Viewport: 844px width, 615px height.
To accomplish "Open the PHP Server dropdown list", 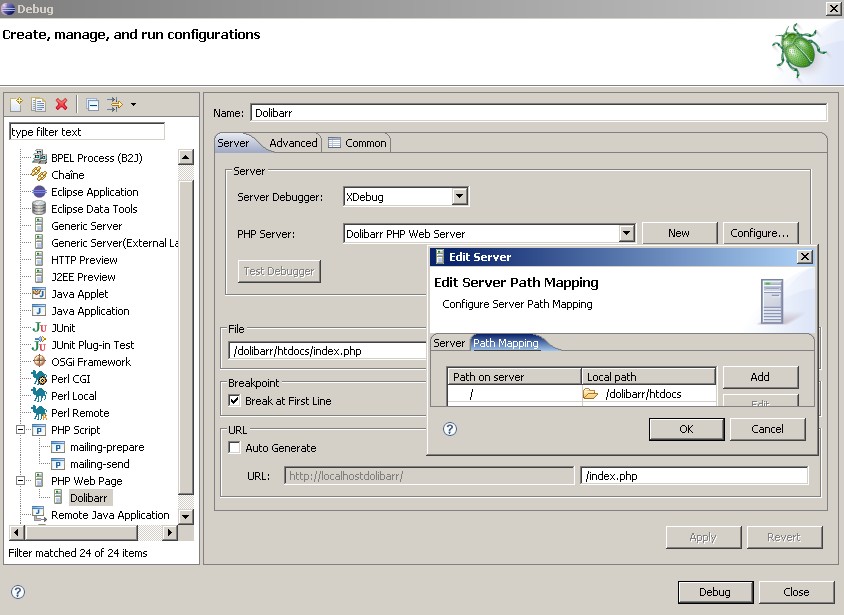I will 626,233.
